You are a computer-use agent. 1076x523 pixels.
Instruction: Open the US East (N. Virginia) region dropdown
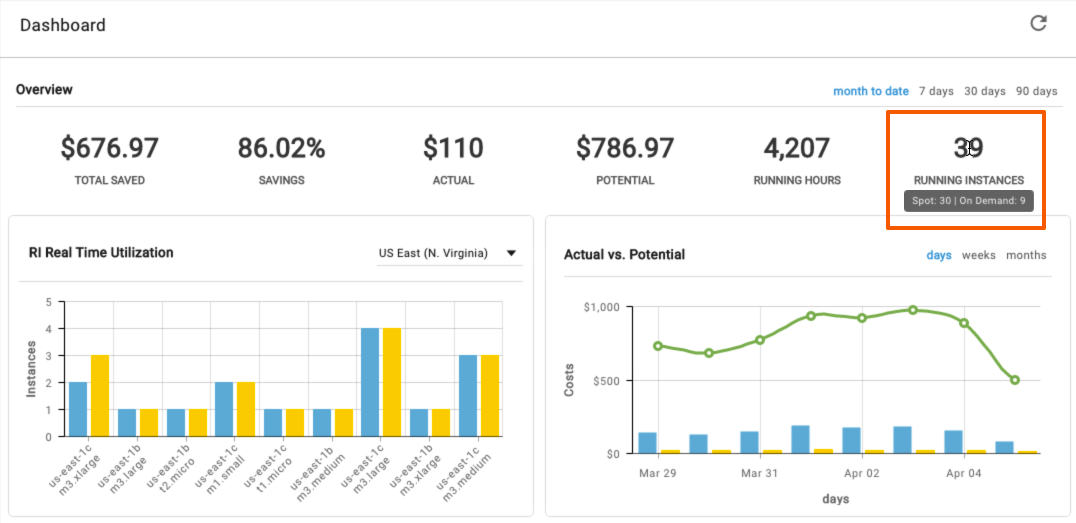tap(448, 253)
